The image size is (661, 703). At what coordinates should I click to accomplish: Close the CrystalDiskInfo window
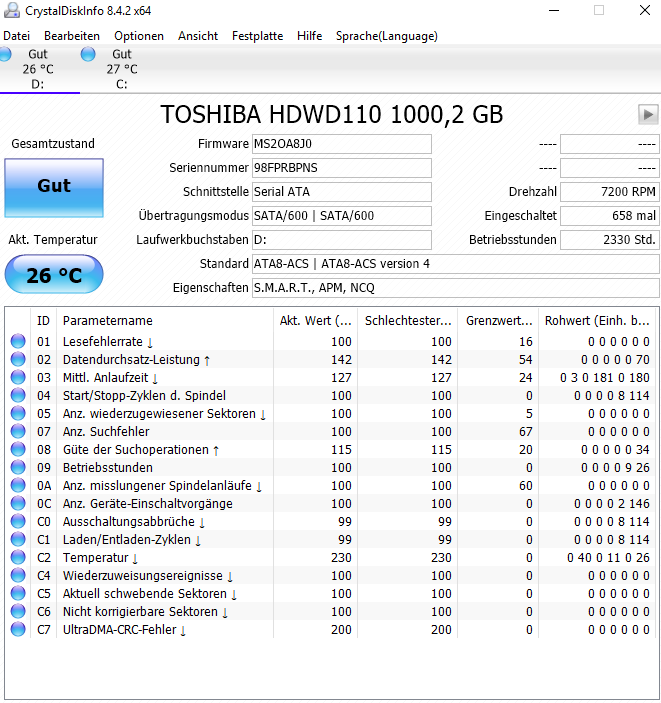(x=645, y=10)
